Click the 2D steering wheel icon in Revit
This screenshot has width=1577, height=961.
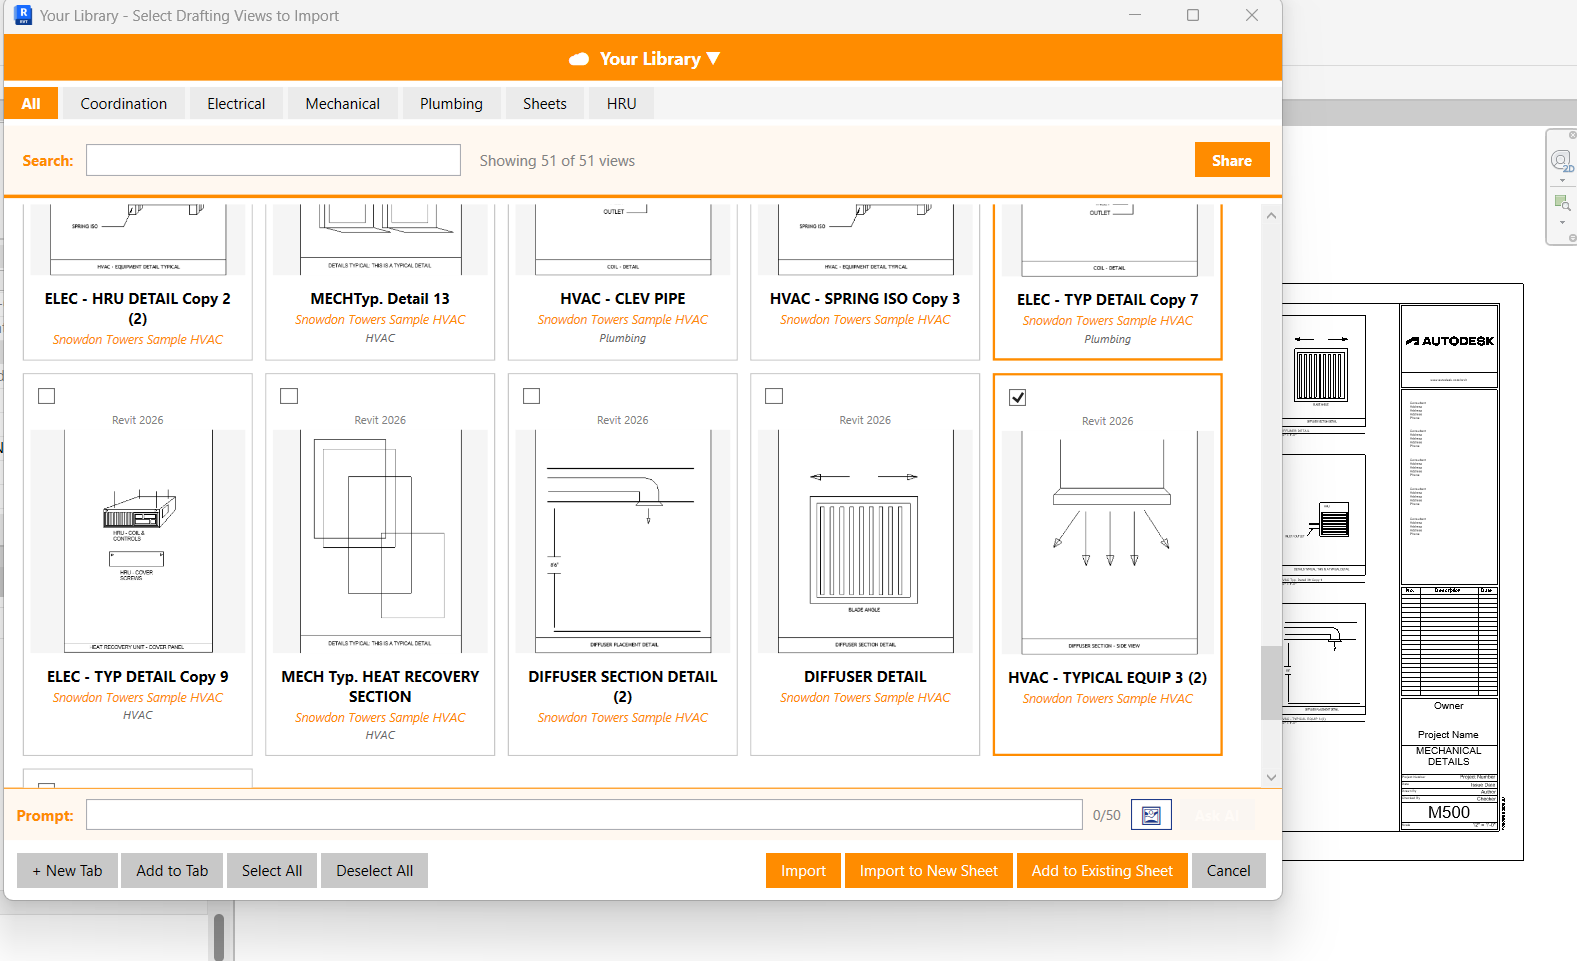coord(1561,161)
